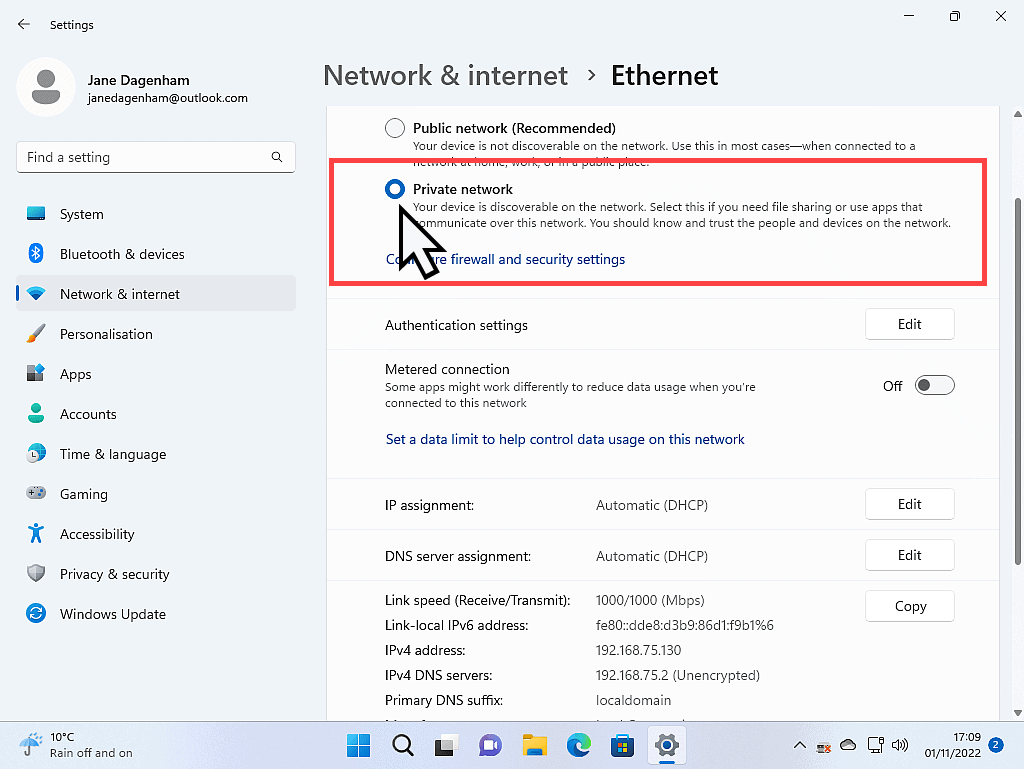Select Ethernet in the page header
The image size is (1024, 769).
pos(664,75)
